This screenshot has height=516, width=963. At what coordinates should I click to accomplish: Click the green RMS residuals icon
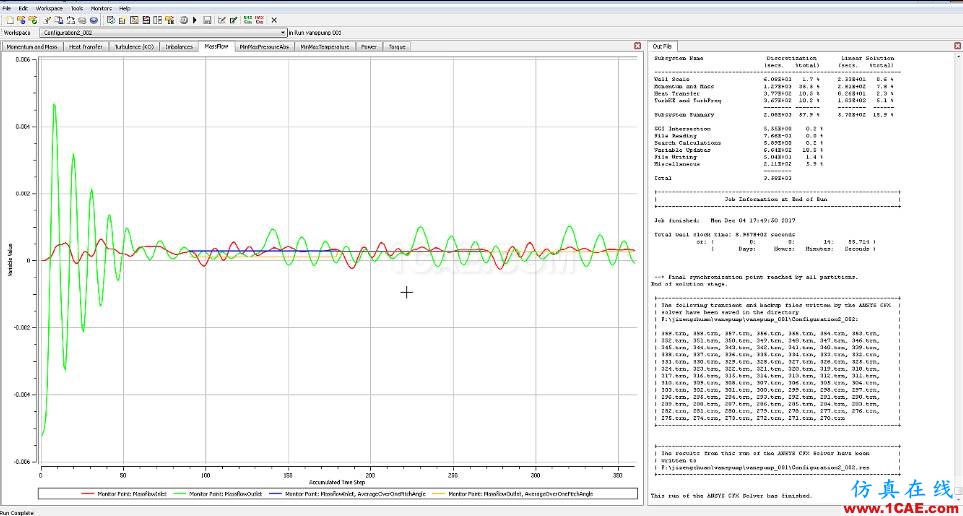[x=248, y=20]
